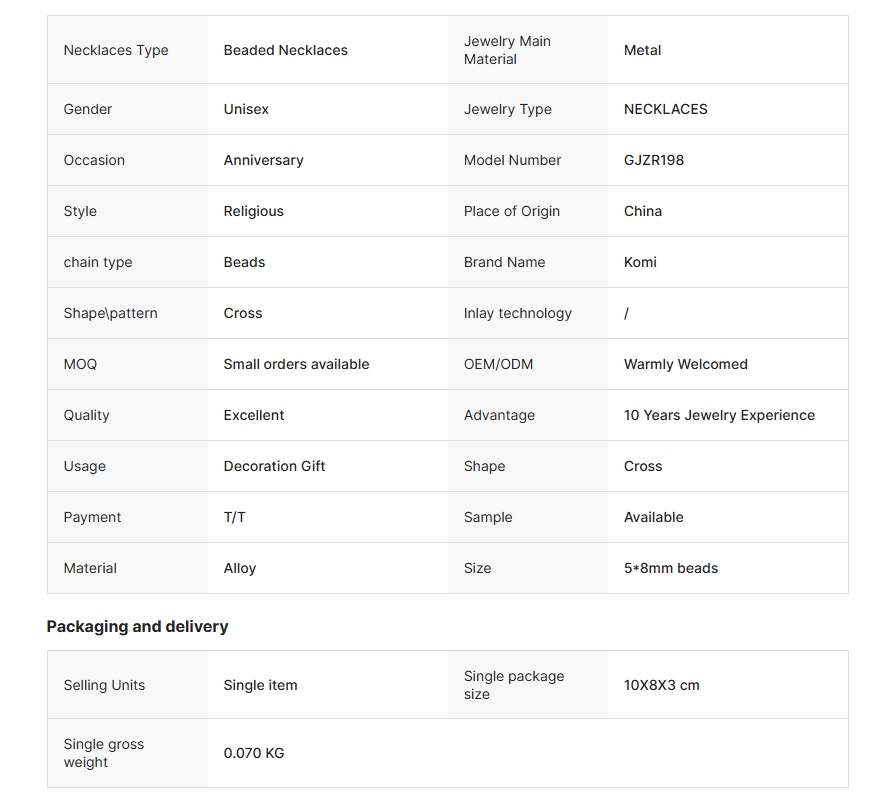This screenshot has width=883, height=803.
Task: Click the Jewelry Main Material label
Action: (507, 50)
